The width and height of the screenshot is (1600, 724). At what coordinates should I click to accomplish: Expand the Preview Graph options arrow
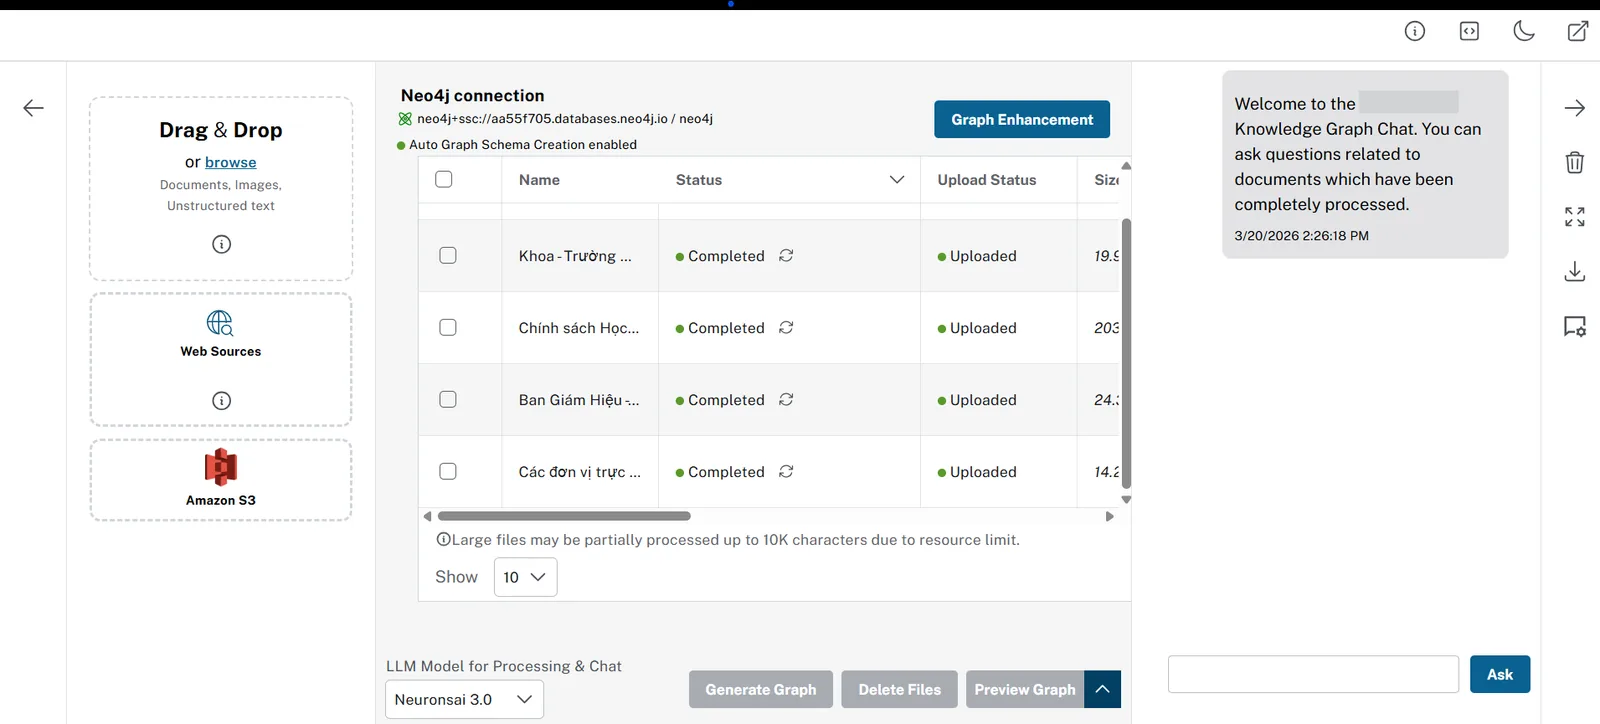pos(1102,689)
